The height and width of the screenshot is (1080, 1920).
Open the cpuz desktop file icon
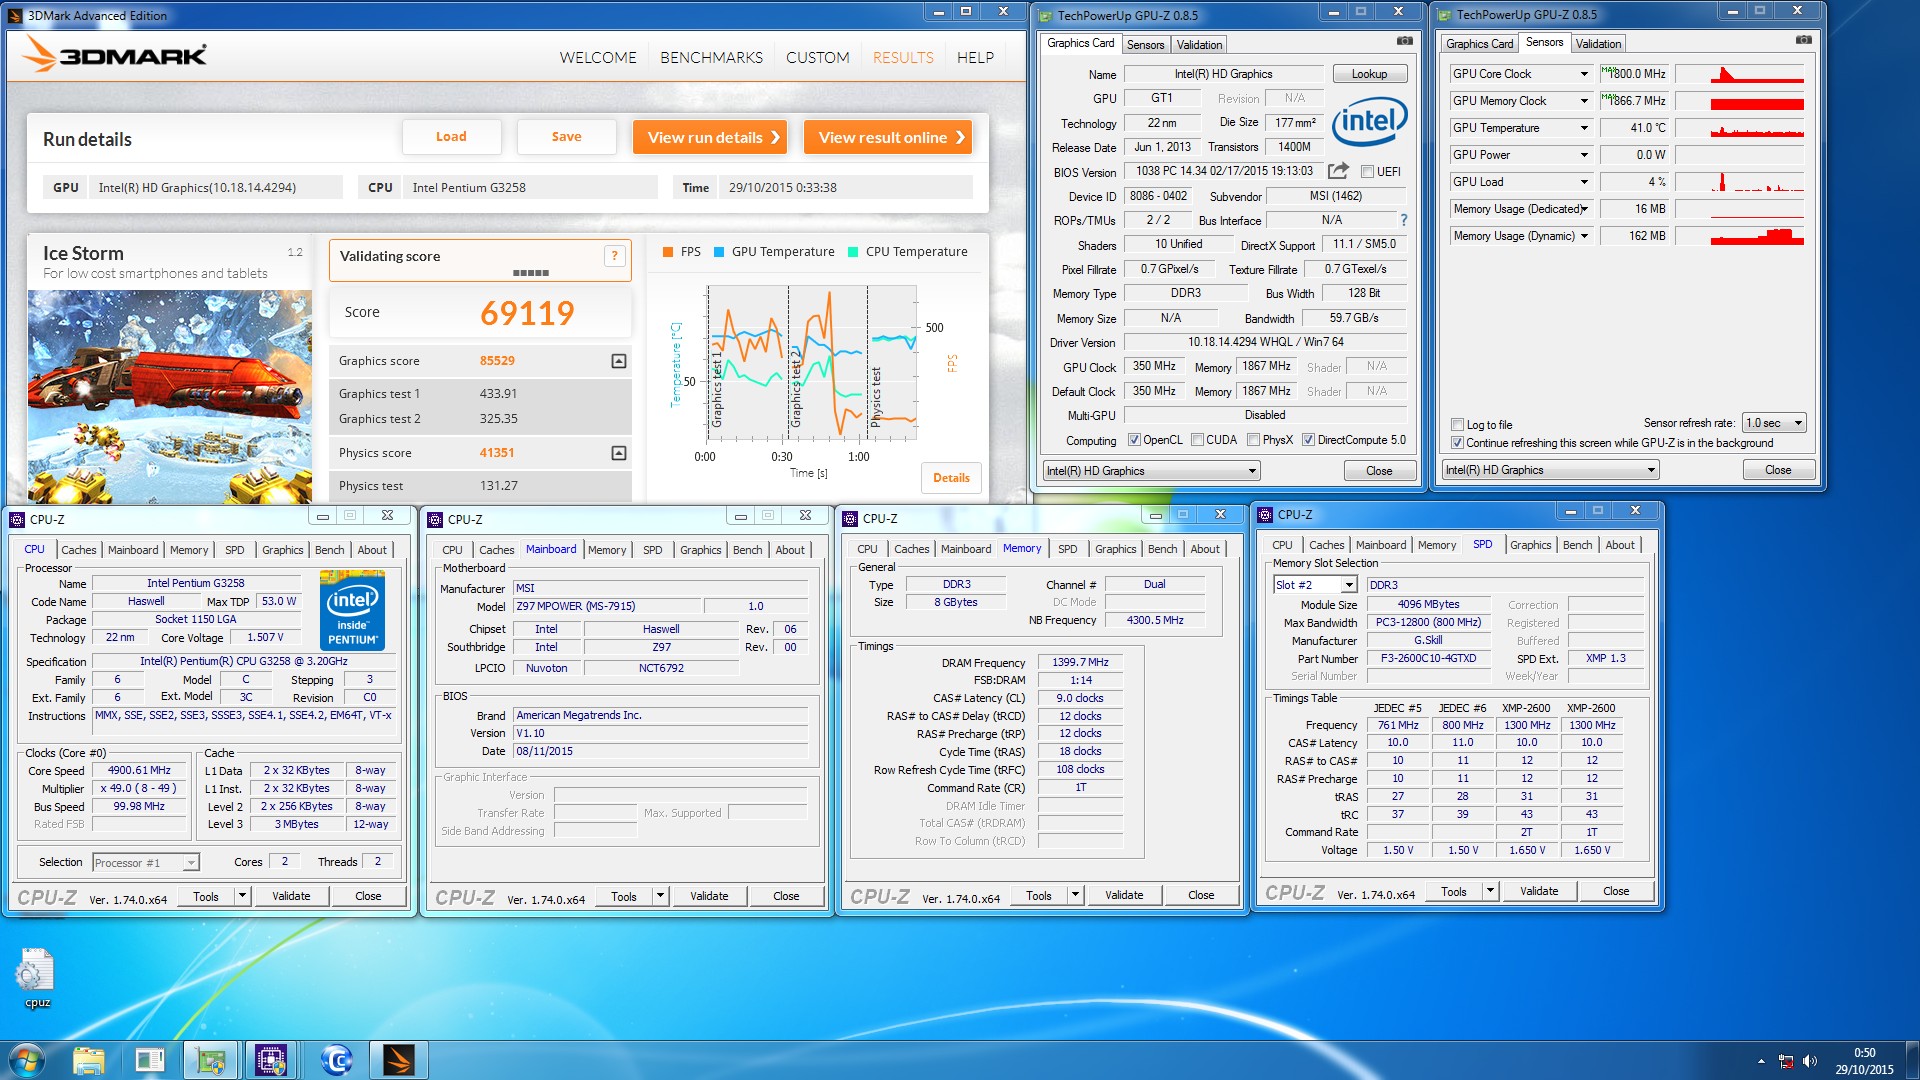click(x=37, y=978)
